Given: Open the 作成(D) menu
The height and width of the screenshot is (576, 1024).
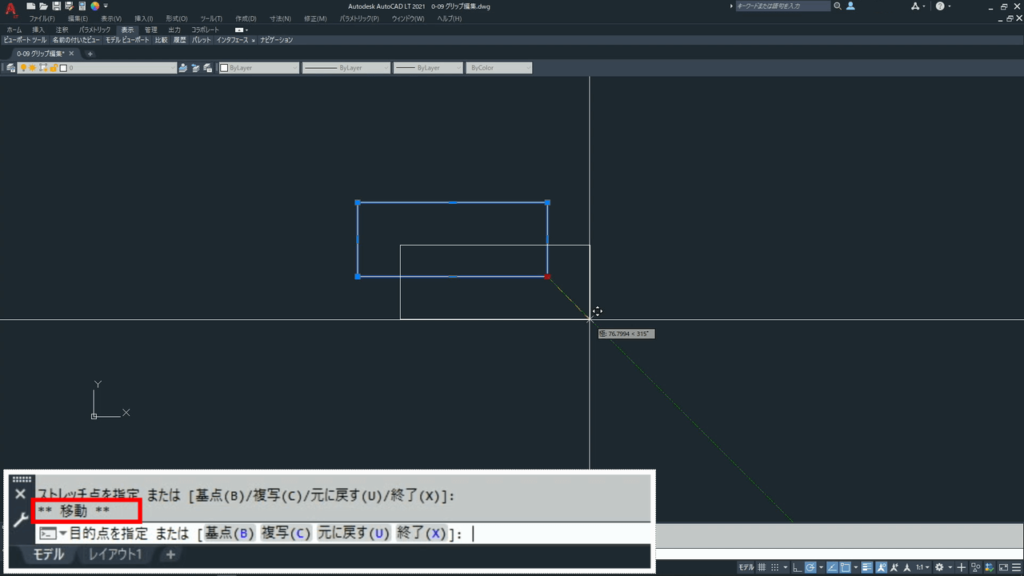Looking at the screenshot, I should point(246,19).
